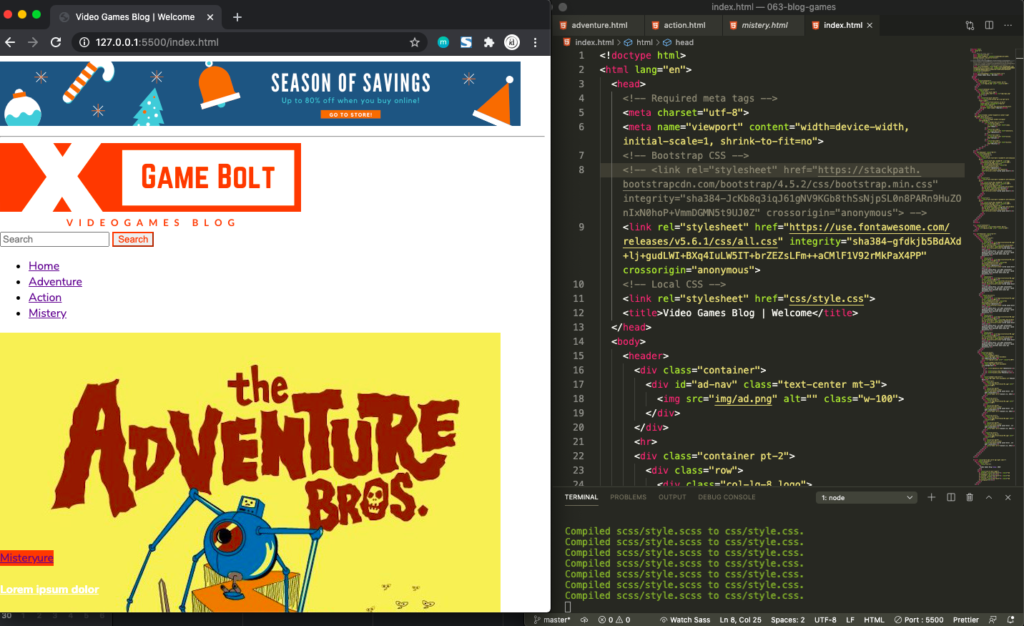Image resolution: width=1024 pixels, height=626 pixels.
Task: Open the Chrome Extensions puzzle menu
Action: pos(489,42)
